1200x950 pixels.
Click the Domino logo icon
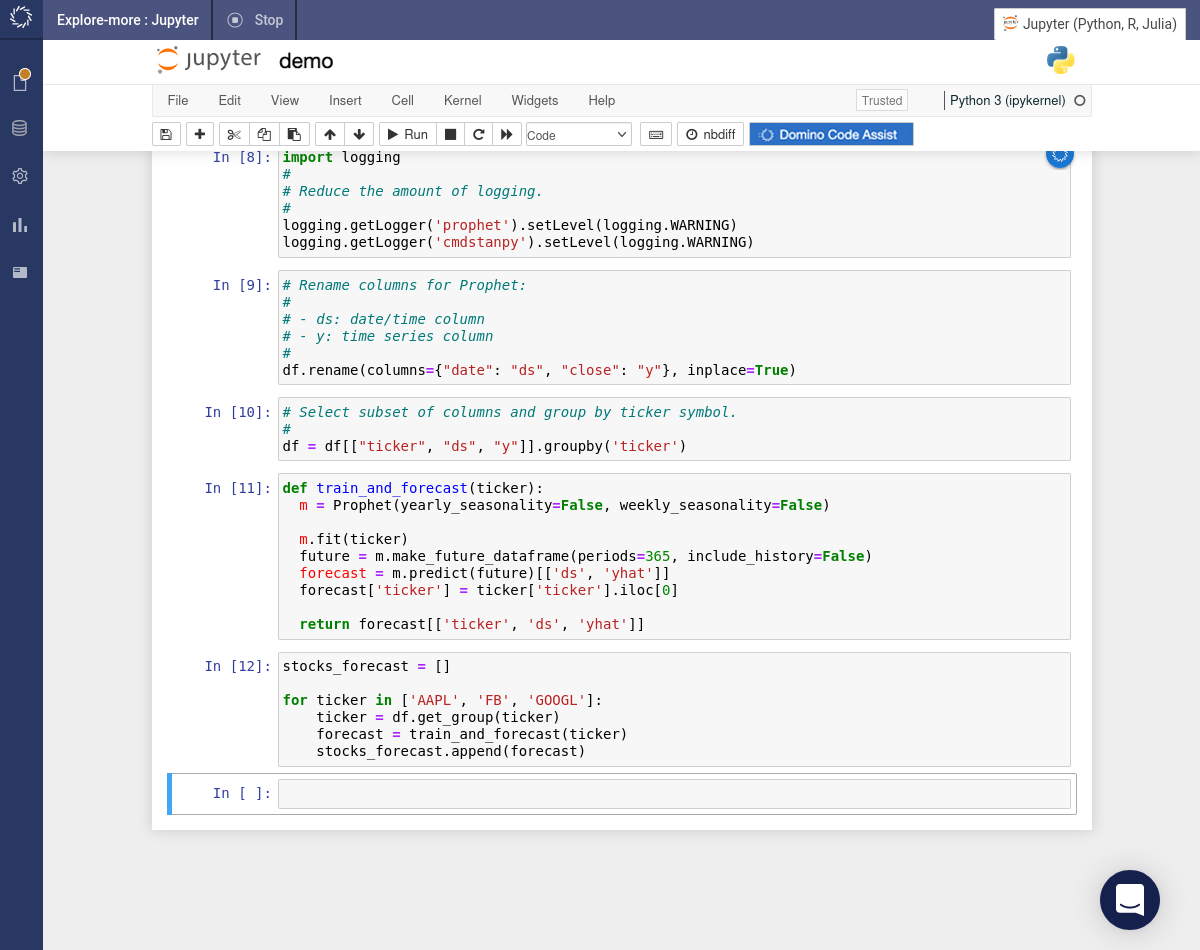tap(21, 19)
